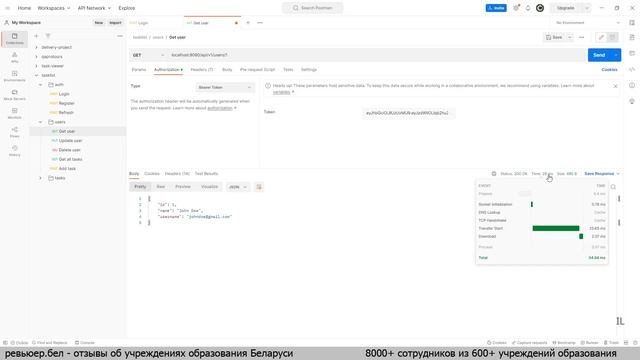This screenshot has width=640, height=360.
Task: Collapse the tasklist collection
Action: click(36, 76)
